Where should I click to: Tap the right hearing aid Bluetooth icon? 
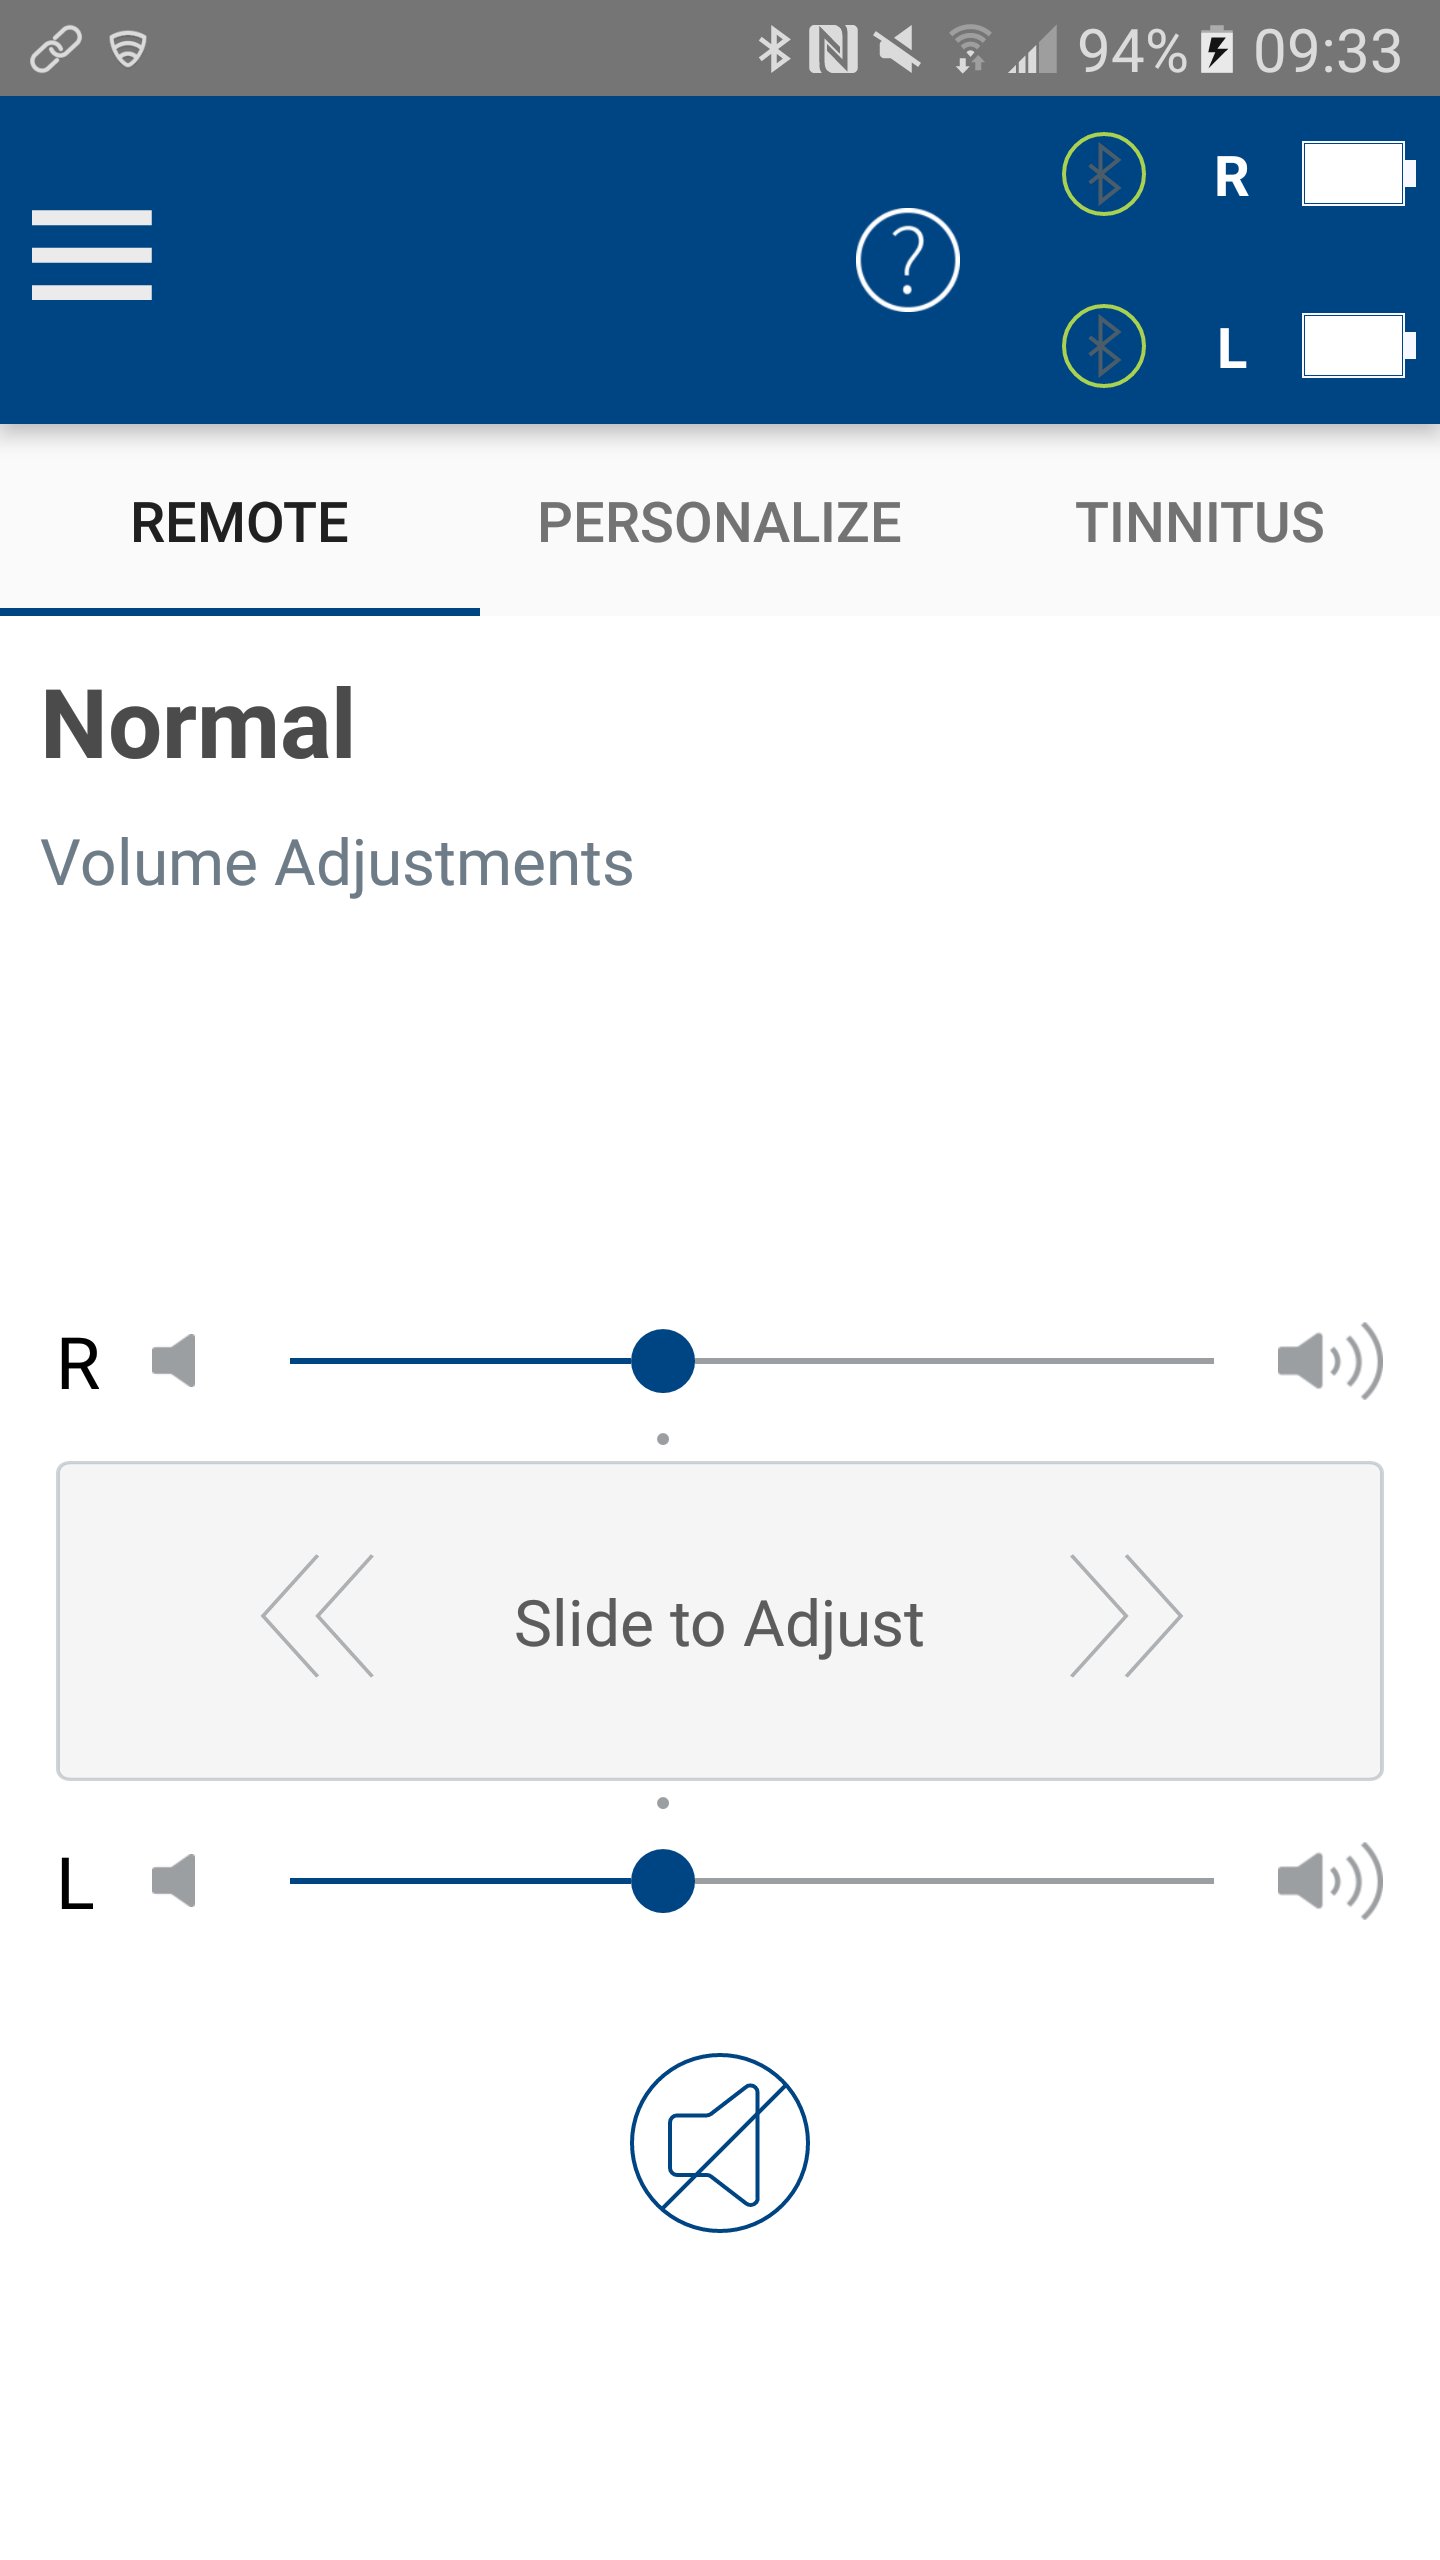1103,174
